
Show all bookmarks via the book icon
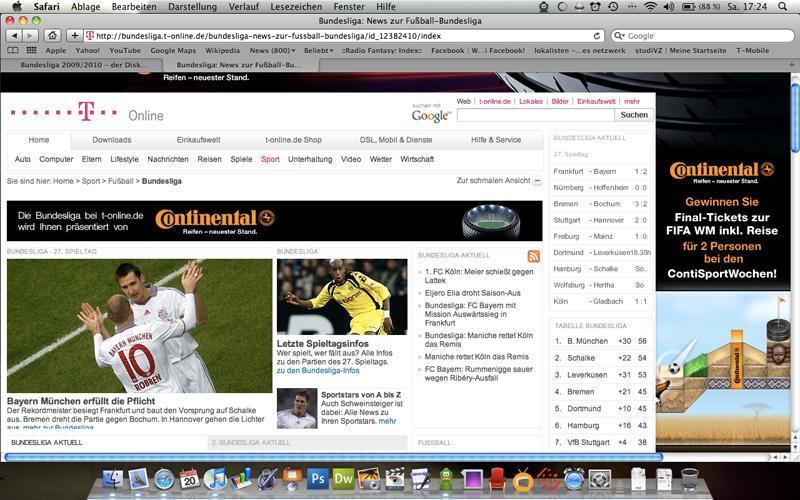(x=13, y=51)
